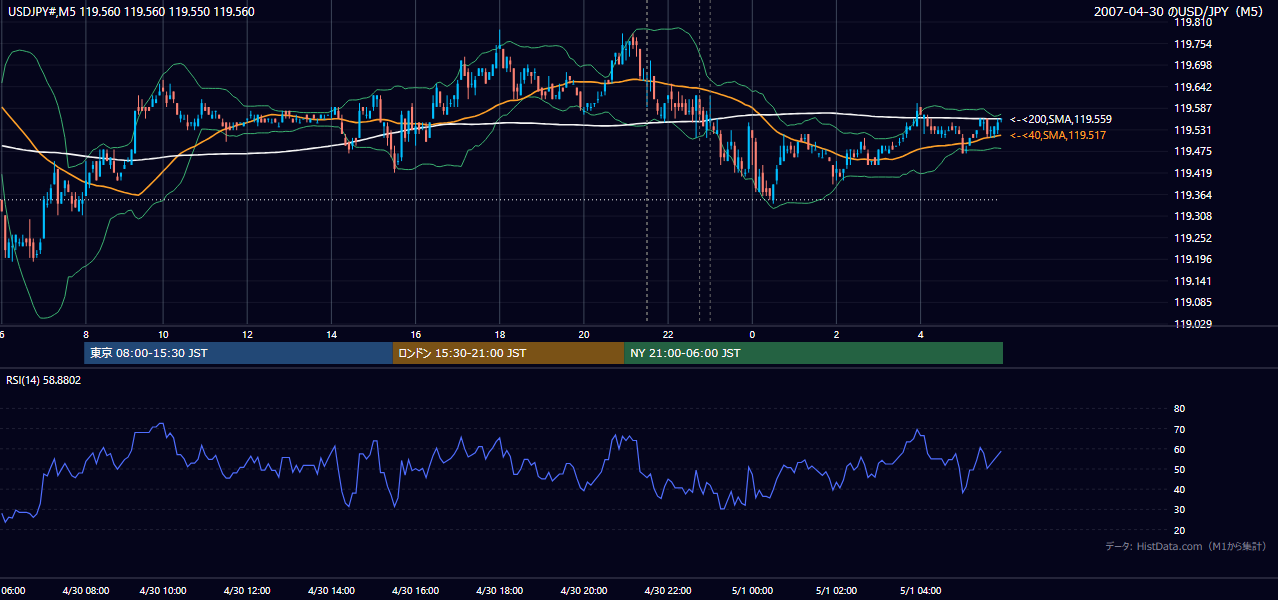Click price axis label 119.475

click(1192, 152)
